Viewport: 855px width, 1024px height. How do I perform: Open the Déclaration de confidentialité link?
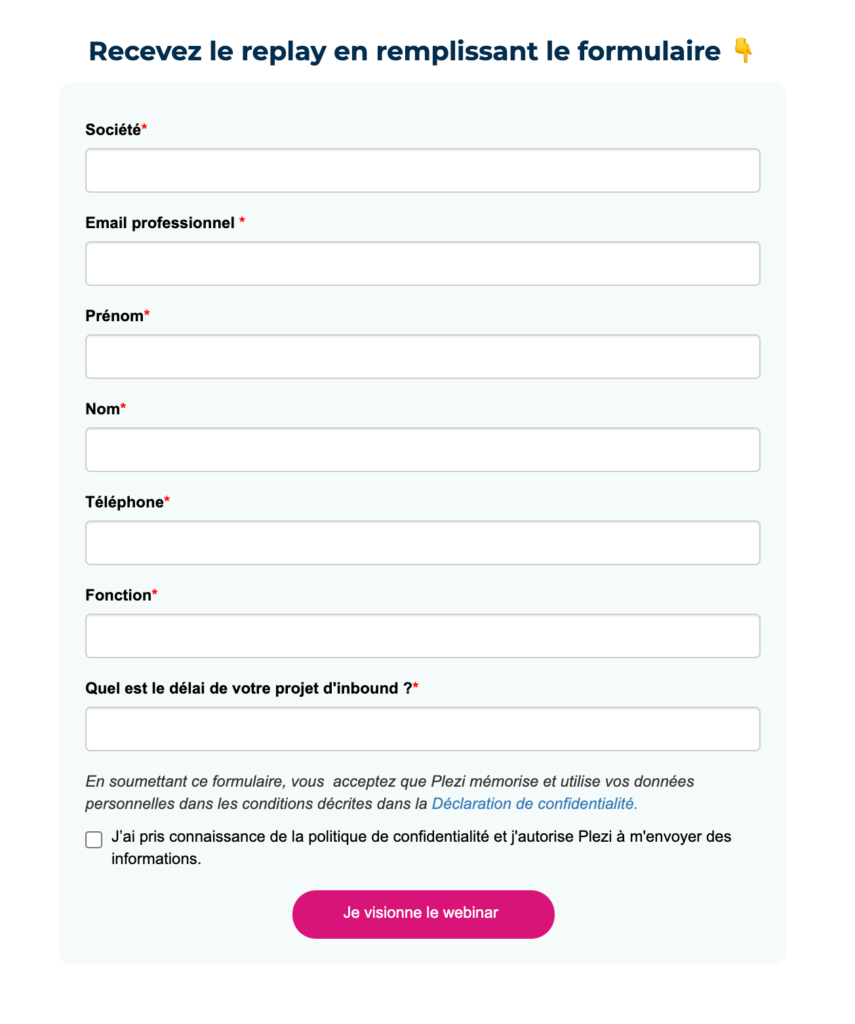[534, 803]
